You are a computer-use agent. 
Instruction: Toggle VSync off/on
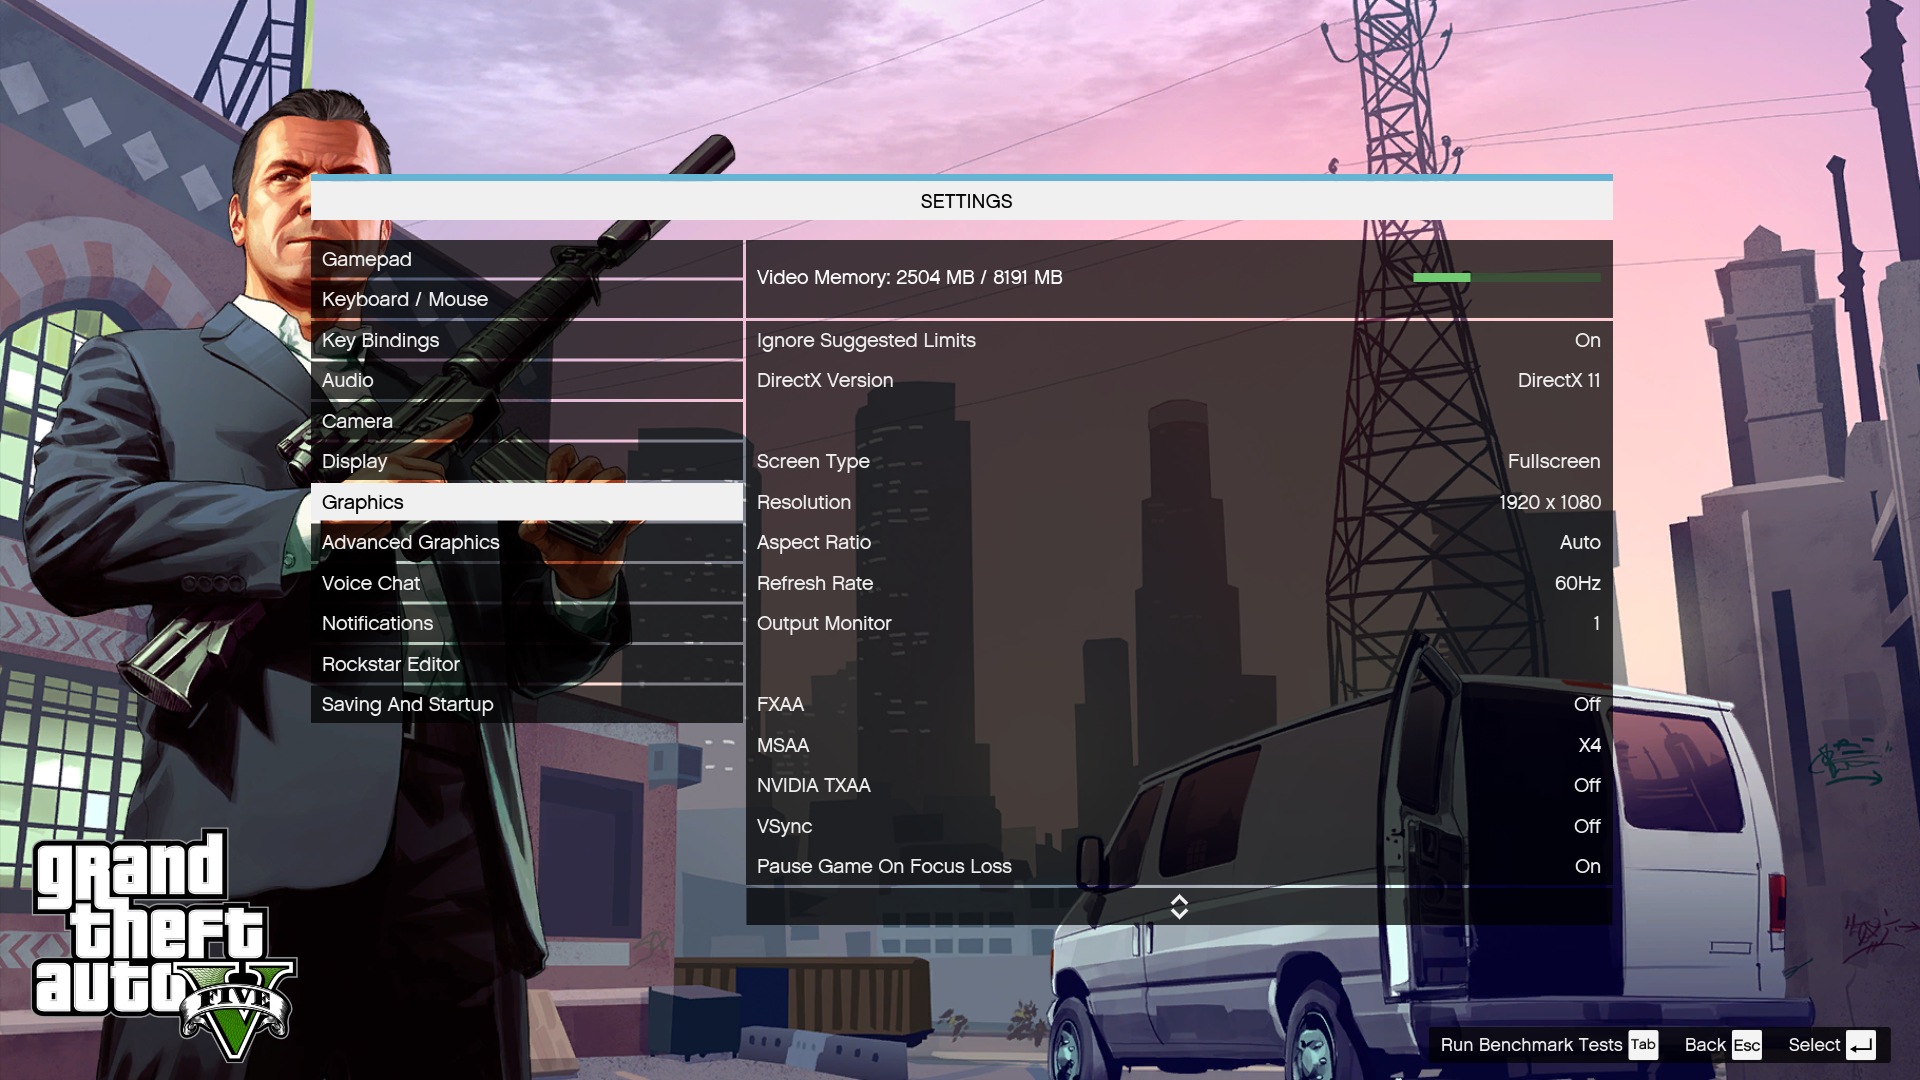[x=1588, y=825]
